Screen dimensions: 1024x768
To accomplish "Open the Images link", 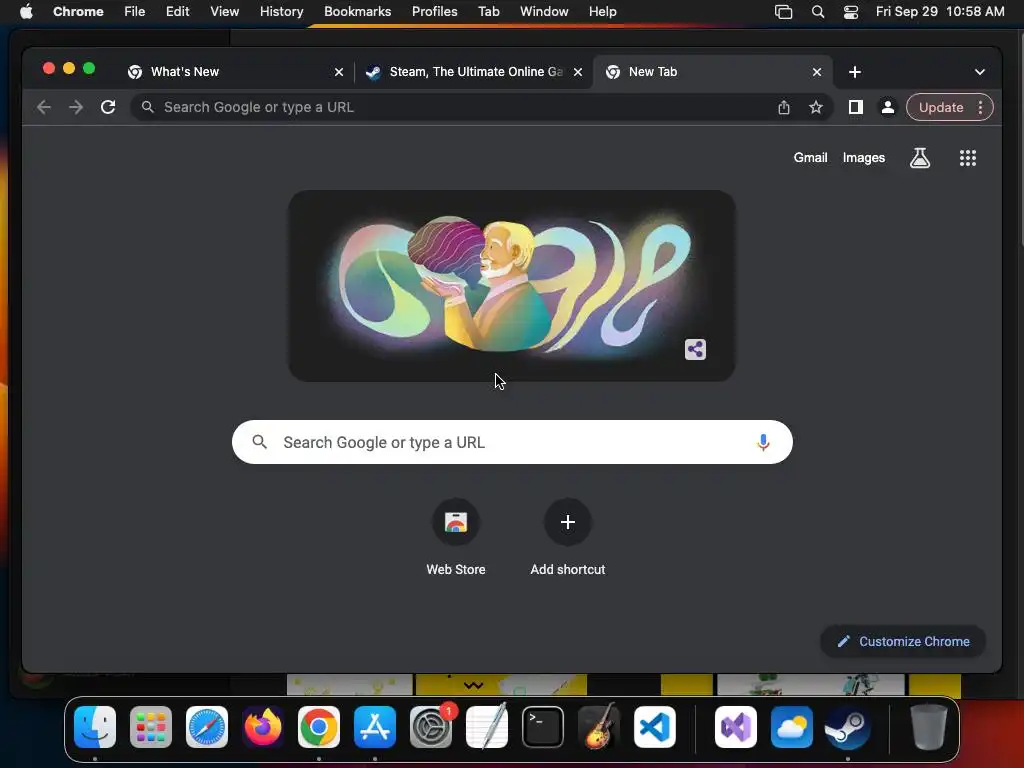I will coord(863,157).
